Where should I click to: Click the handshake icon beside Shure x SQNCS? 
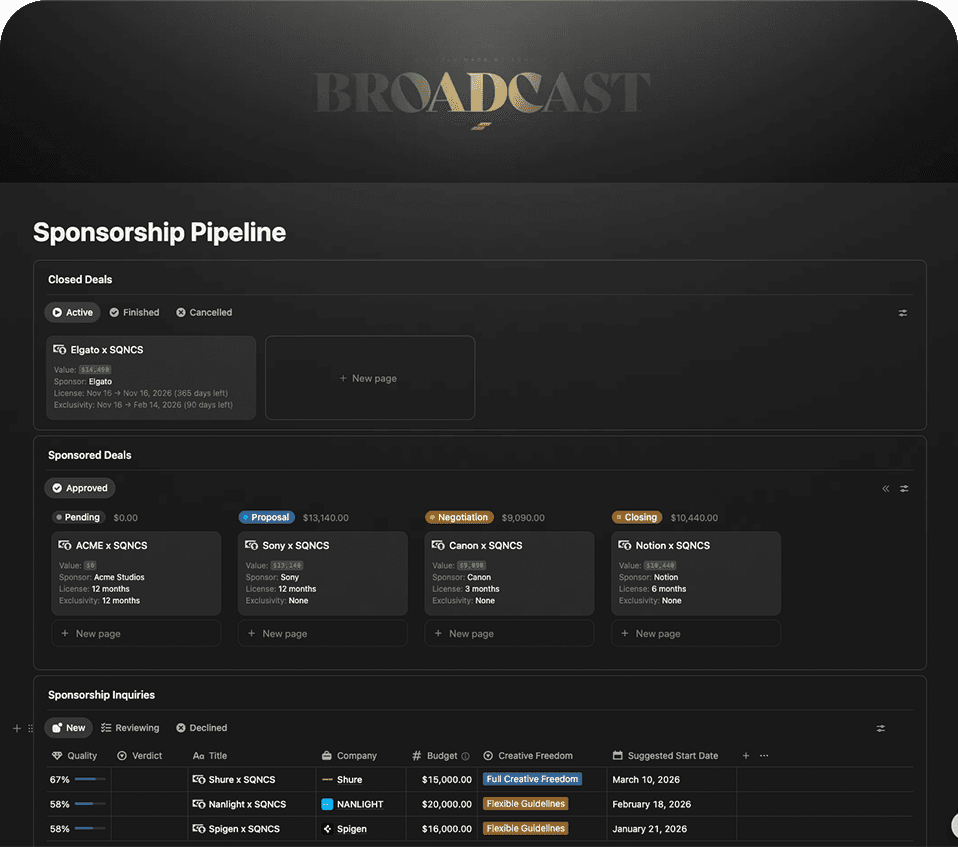pos(199,780)
